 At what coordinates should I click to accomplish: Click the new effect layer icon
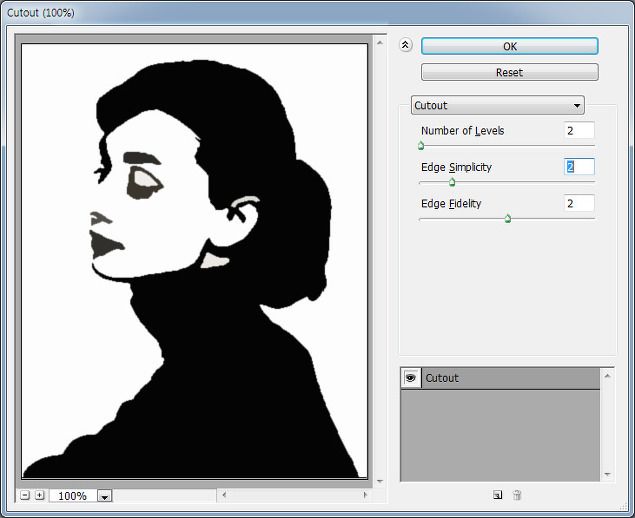tap(497, 495)
